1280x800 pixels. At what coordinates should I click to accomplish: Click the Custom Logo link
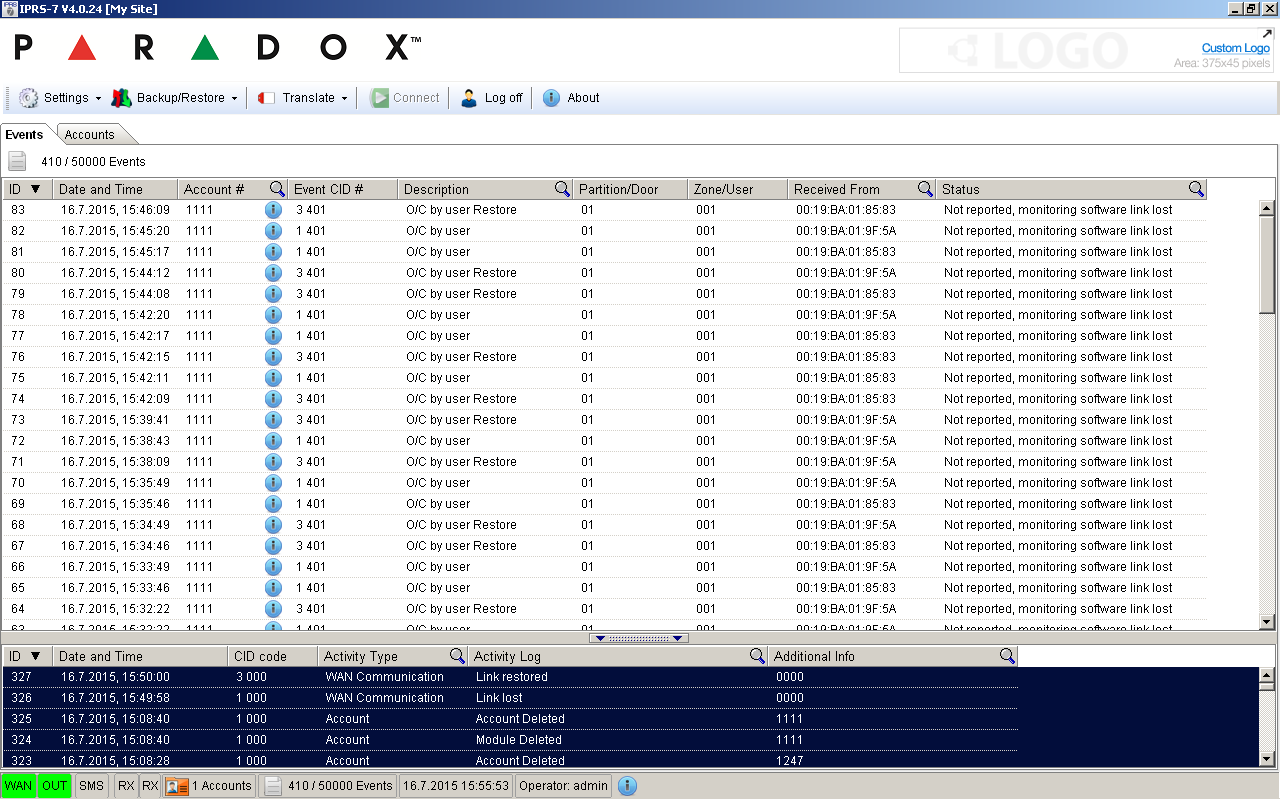click(x=1235, y=48)
